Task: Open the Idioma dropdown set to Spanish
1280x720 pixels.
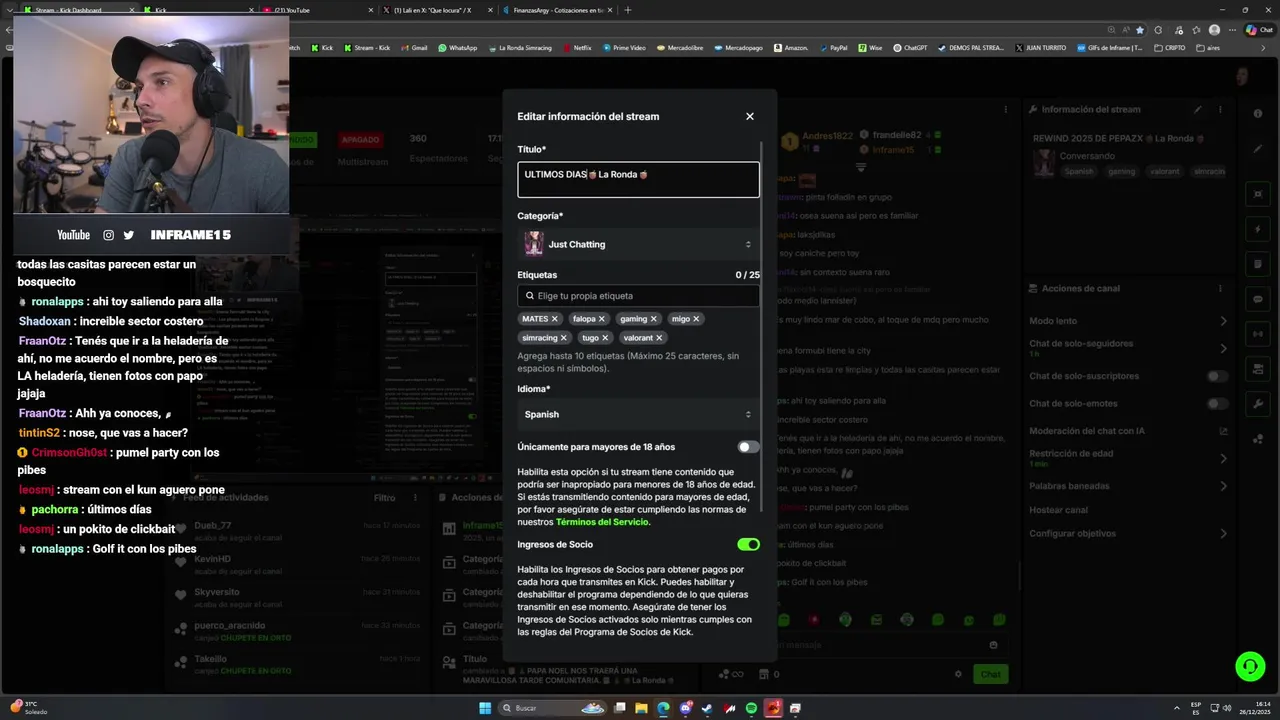Action: point(638,414)
